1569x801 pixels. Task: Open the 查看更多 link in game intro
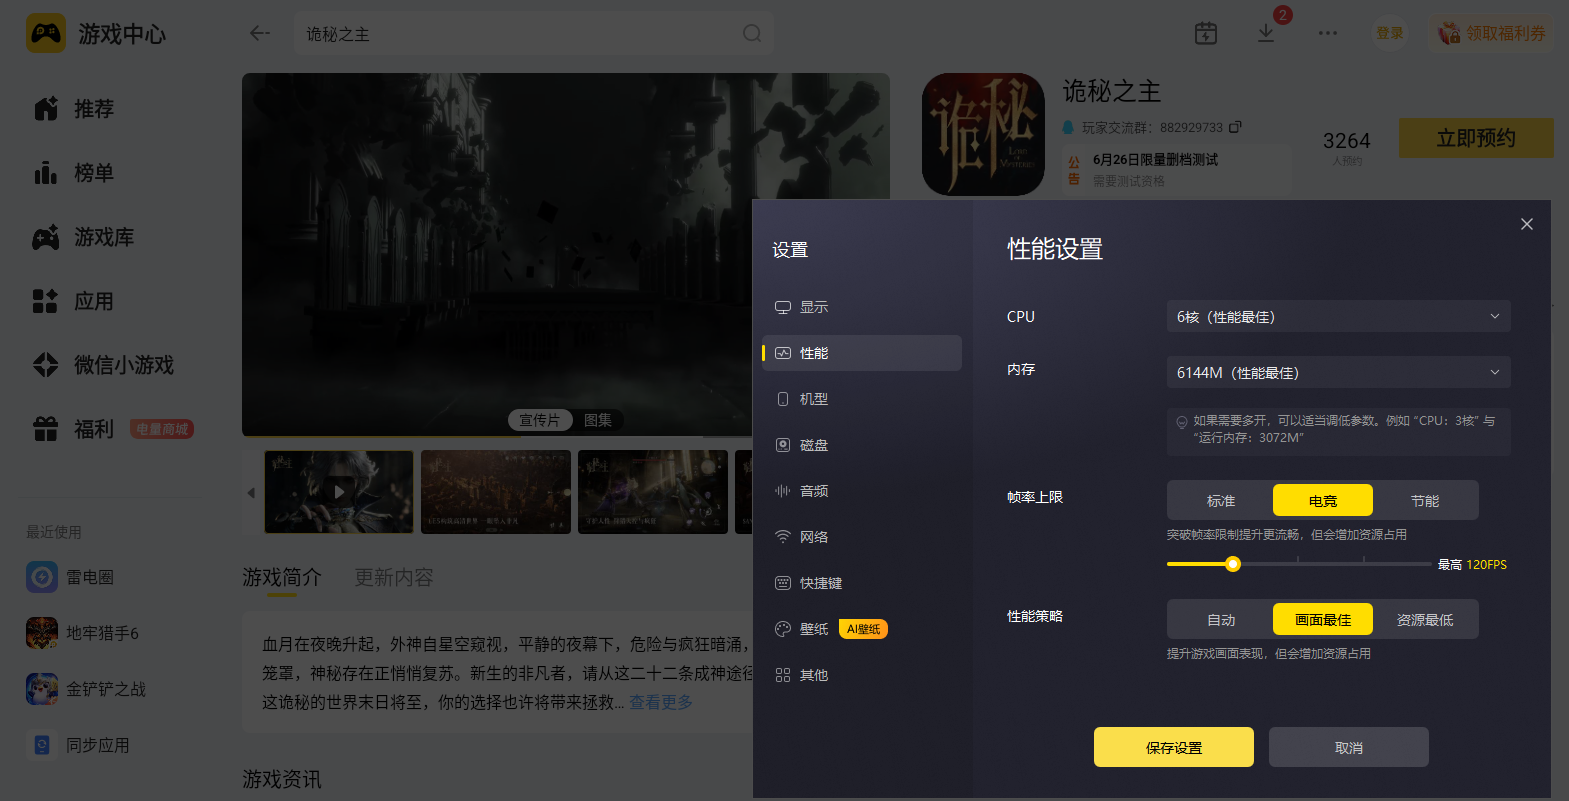click(661, 702)
